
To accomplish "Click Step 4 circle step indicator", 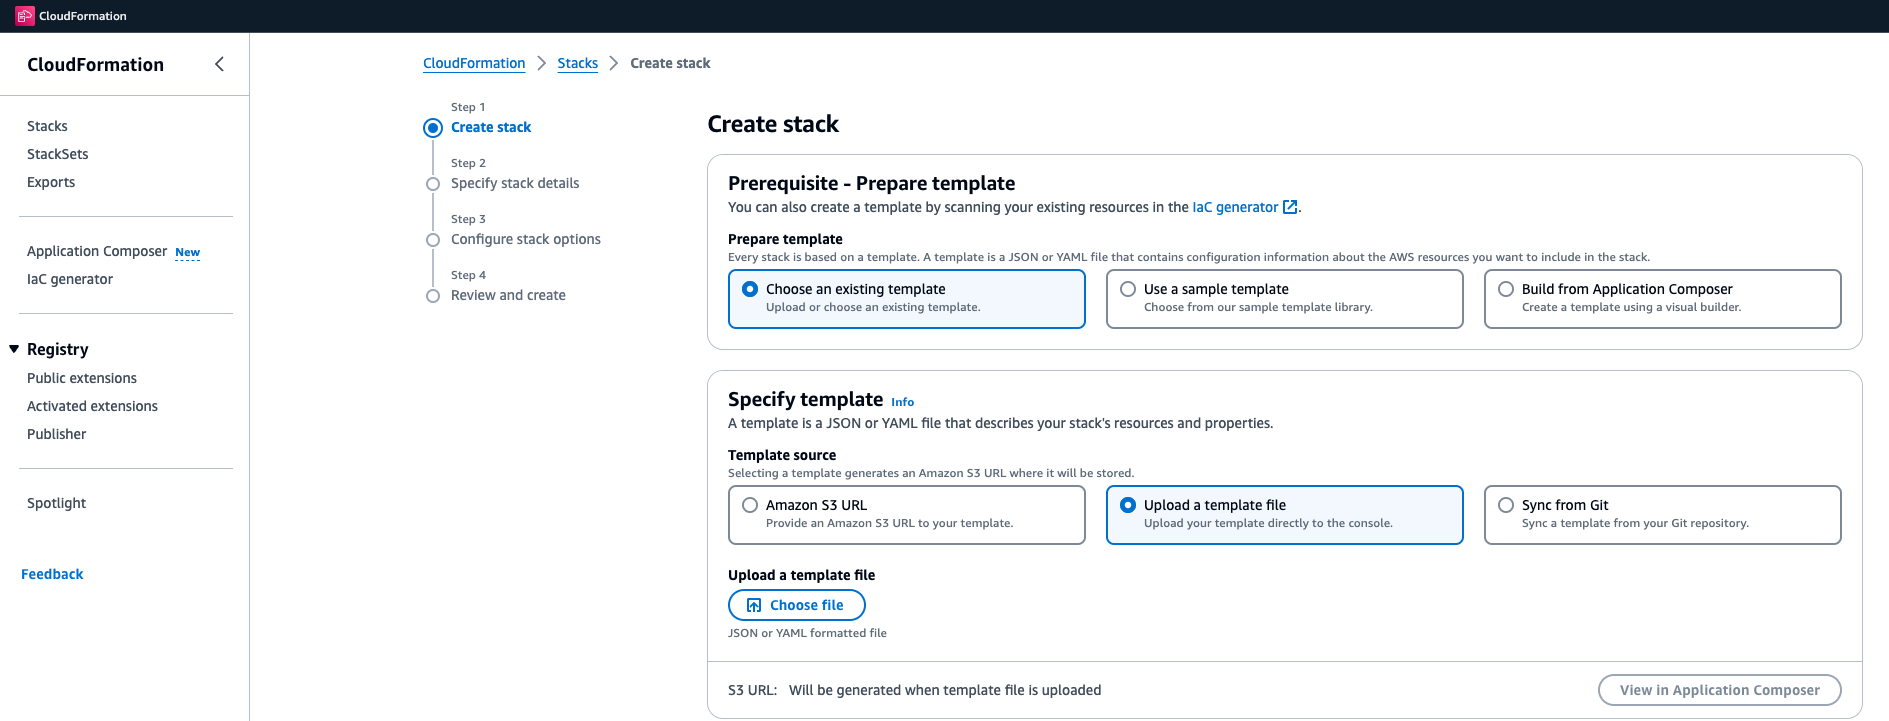I will point(433,295).
